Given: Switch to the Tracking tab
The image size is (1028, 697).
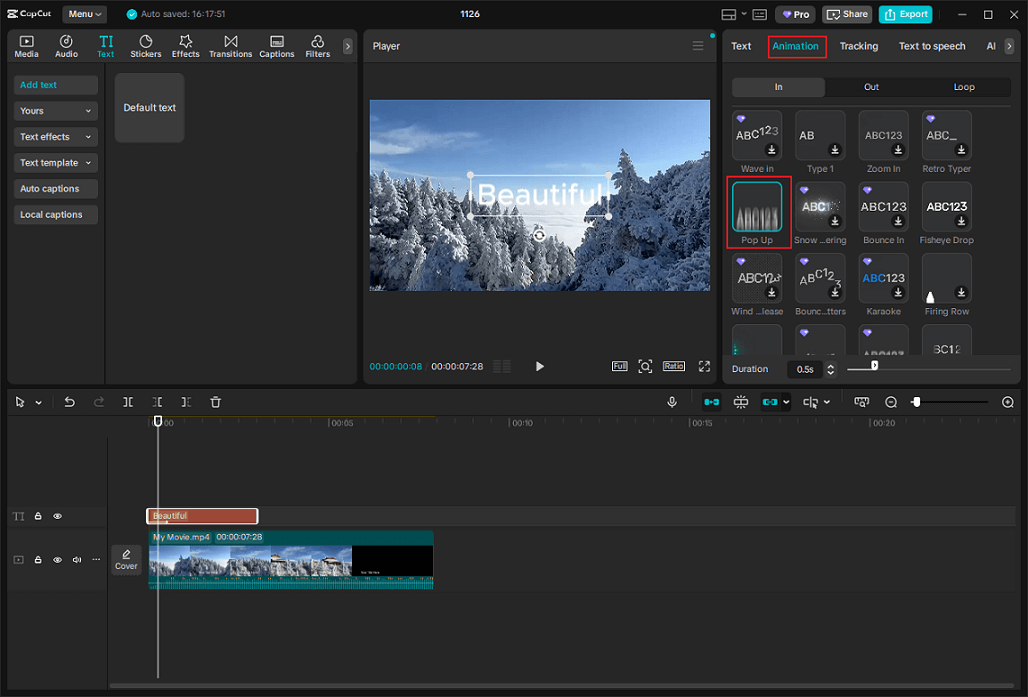Looking at the screenshot, I should (858, 46).
